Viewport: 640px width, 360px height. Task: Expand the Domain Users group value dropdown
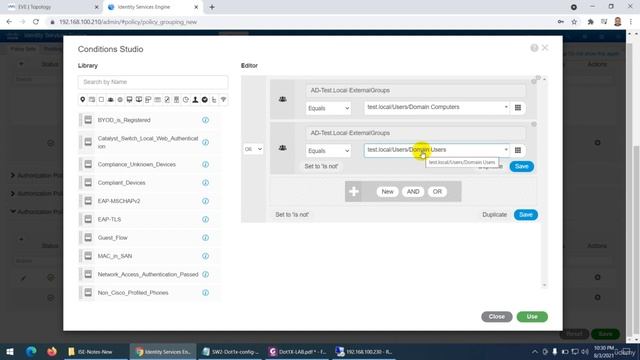[x=506, y=150]
